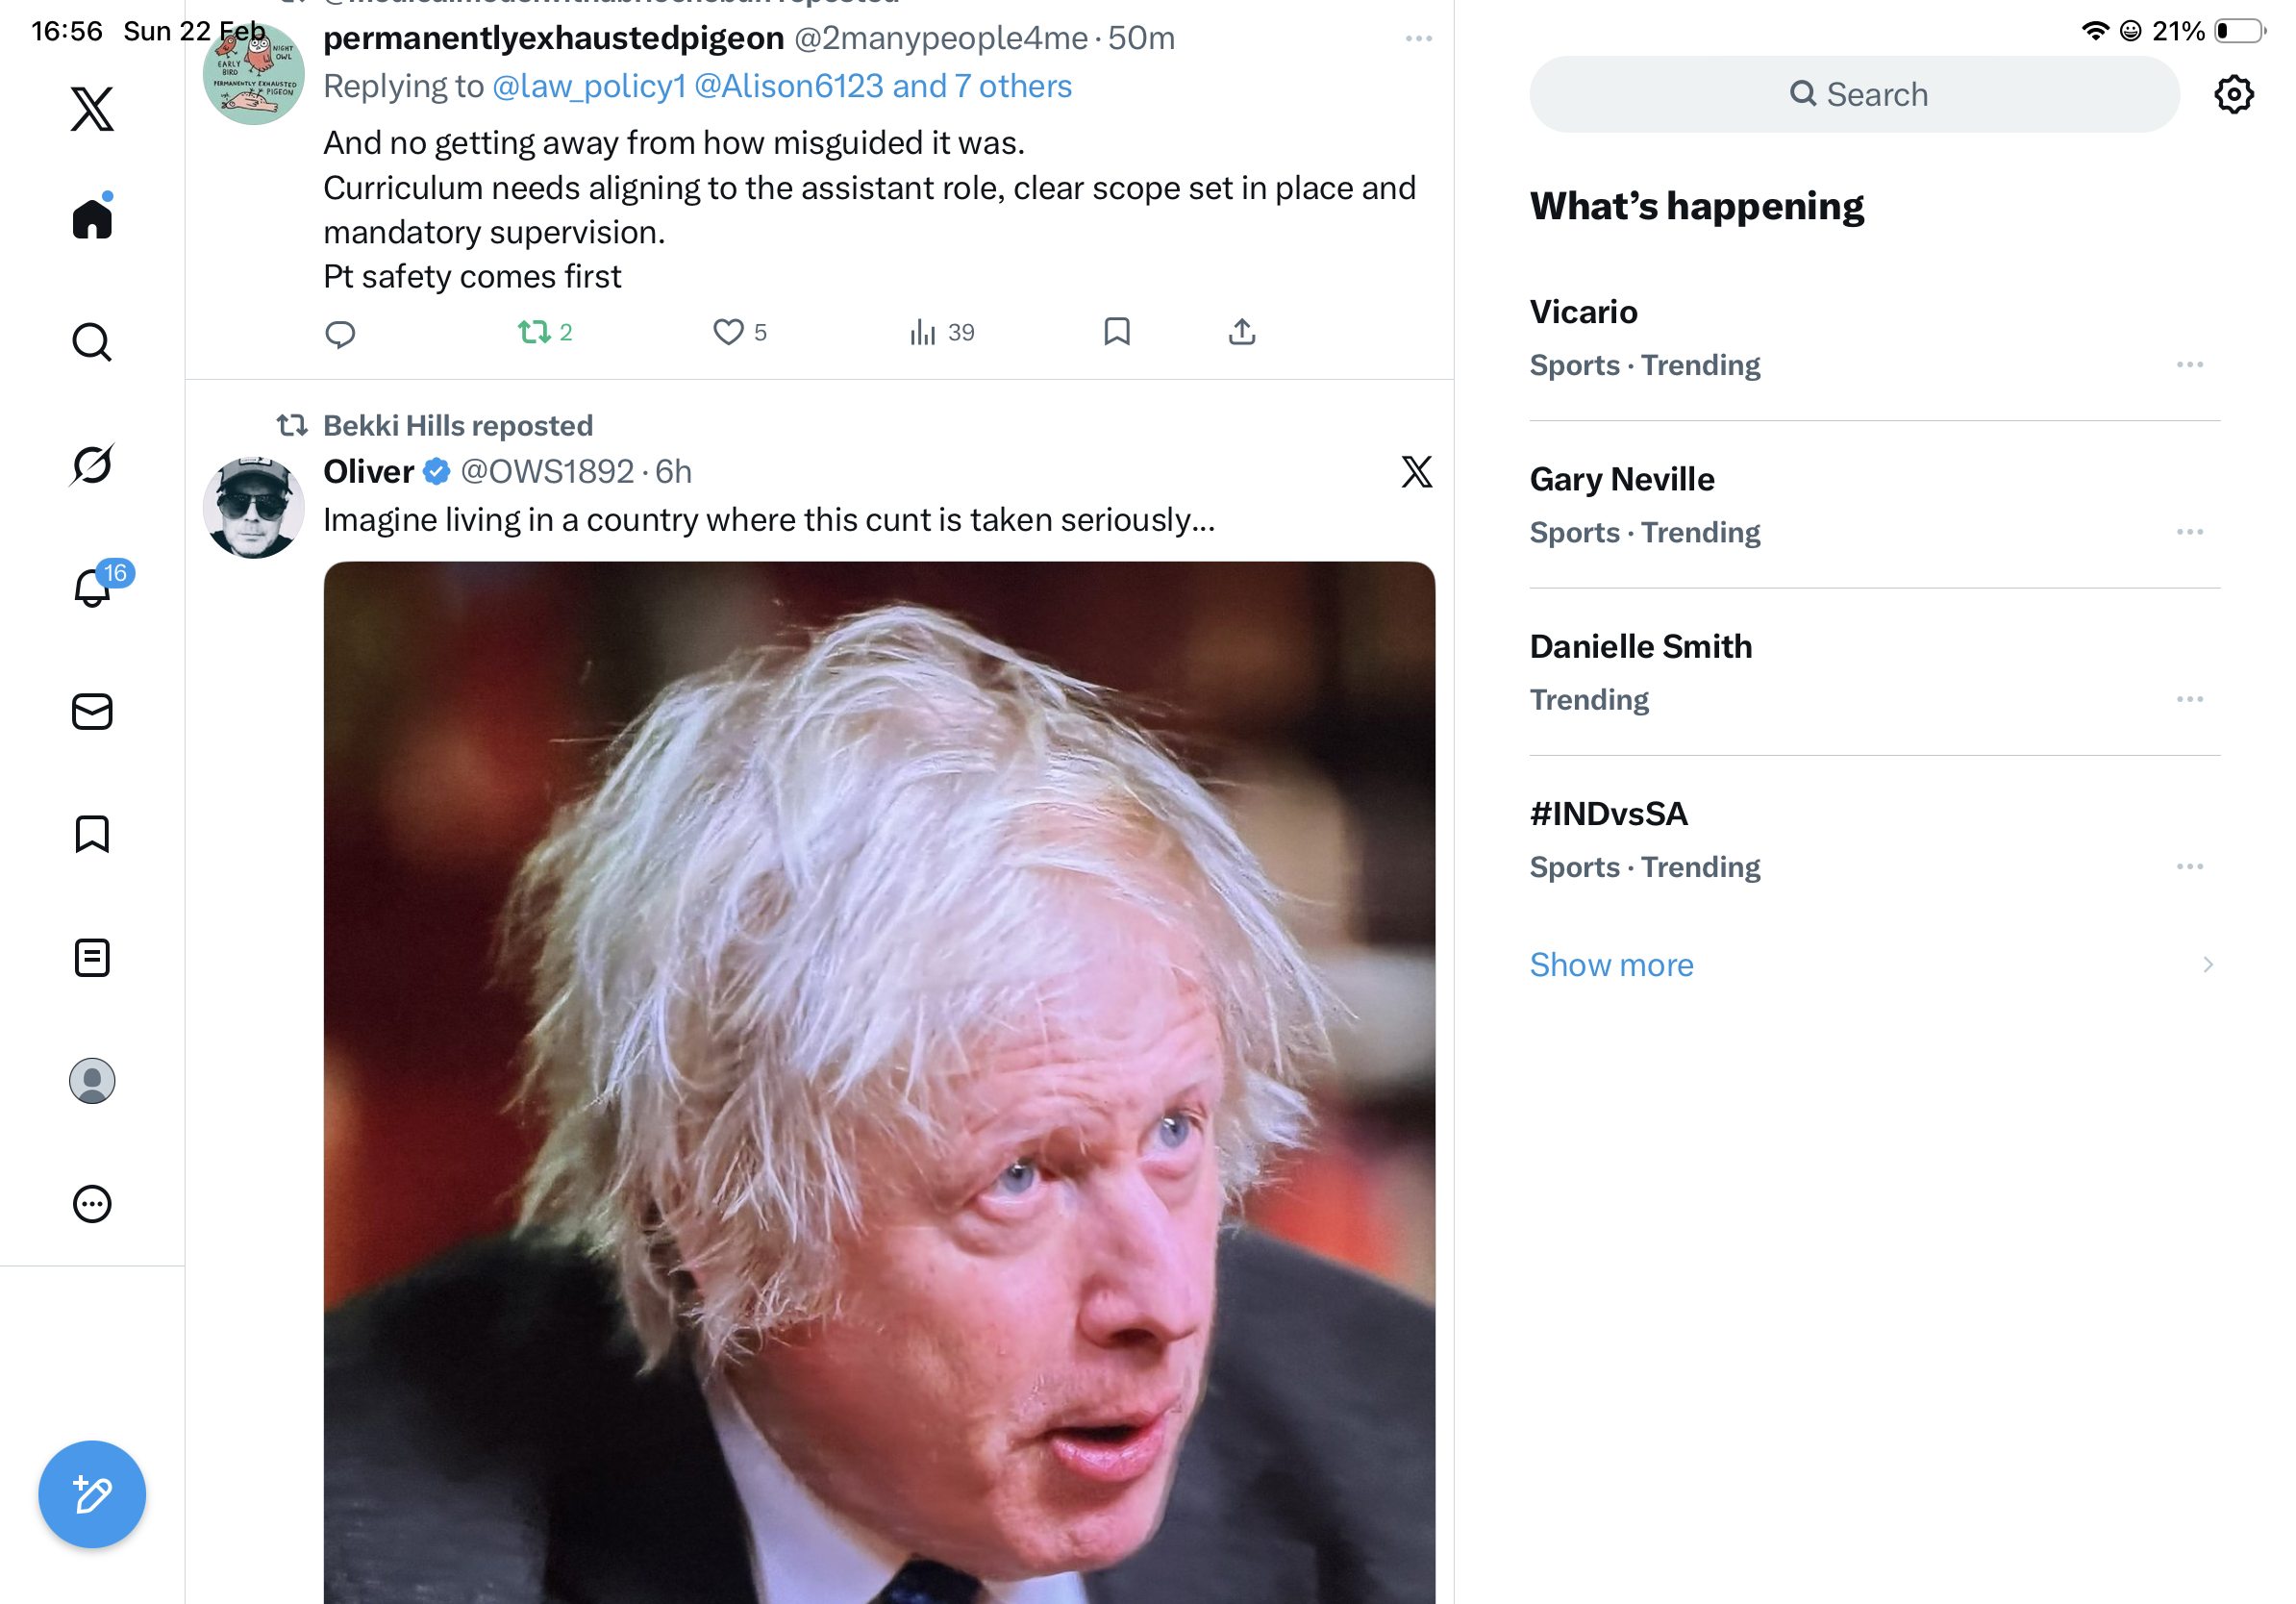This screenshot has width=2296, height=1604.
Task: Open Notifications bell with 16 badge
Action: point(93,588)
